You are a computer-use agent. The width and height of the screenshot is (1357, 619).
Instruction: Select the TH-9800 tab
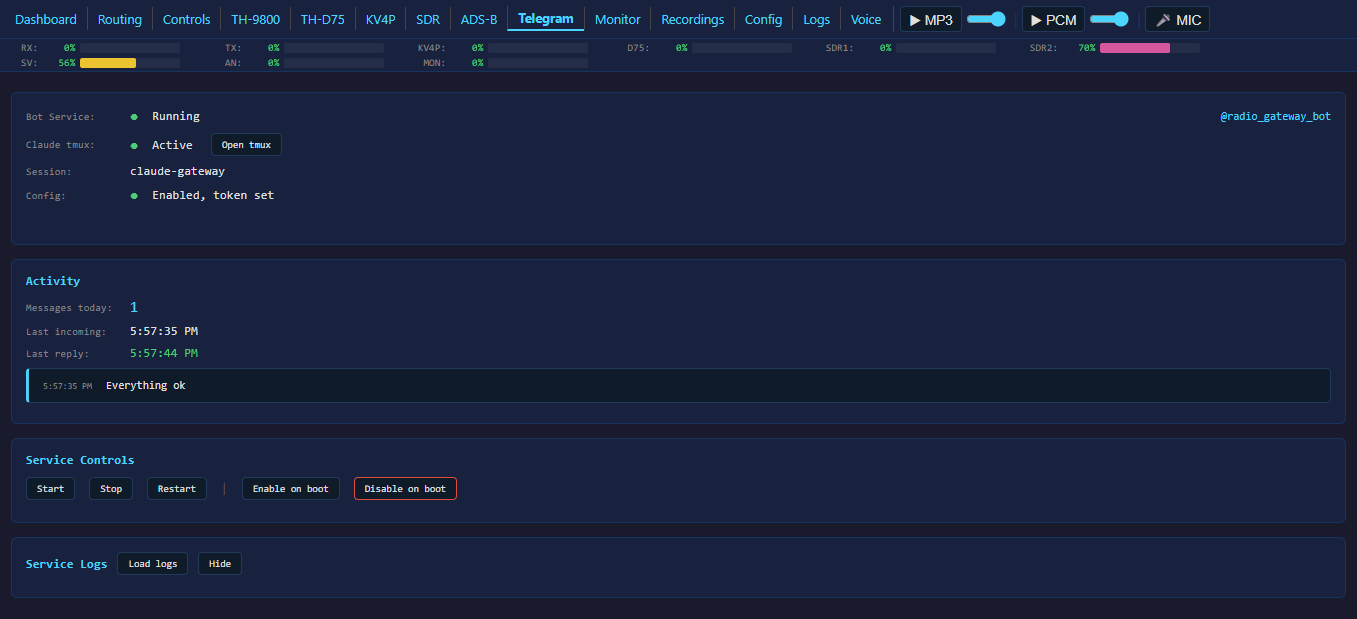(256, 19)
